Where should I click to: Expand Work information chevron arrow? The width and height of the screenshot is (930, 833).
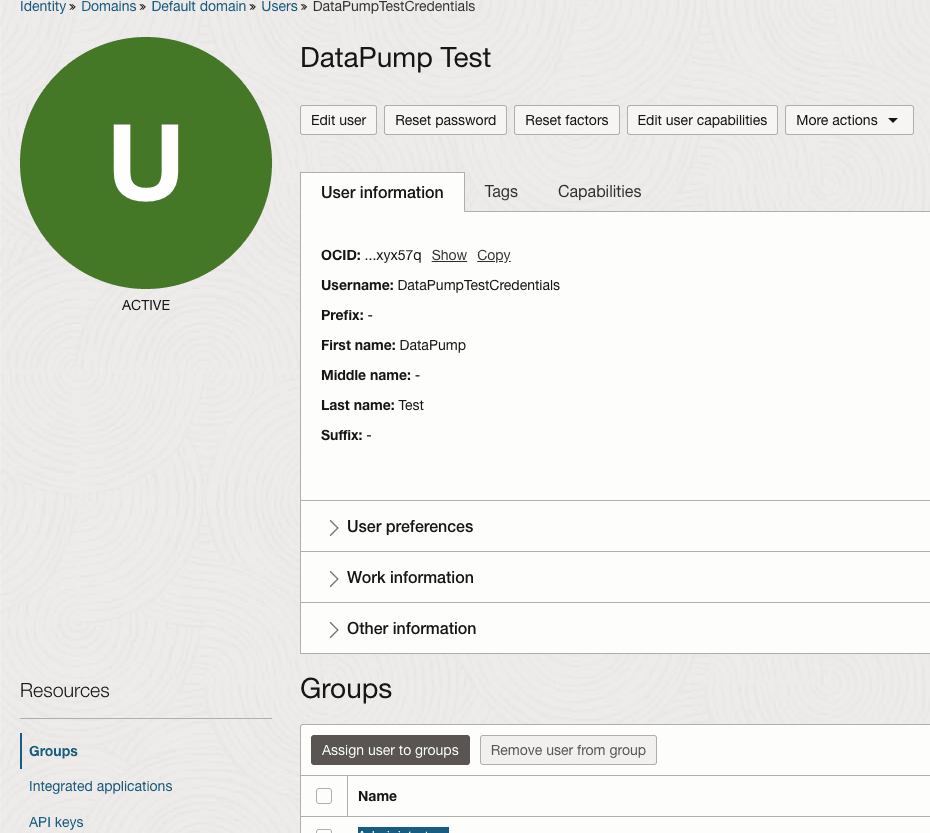[x=333, y=578]
